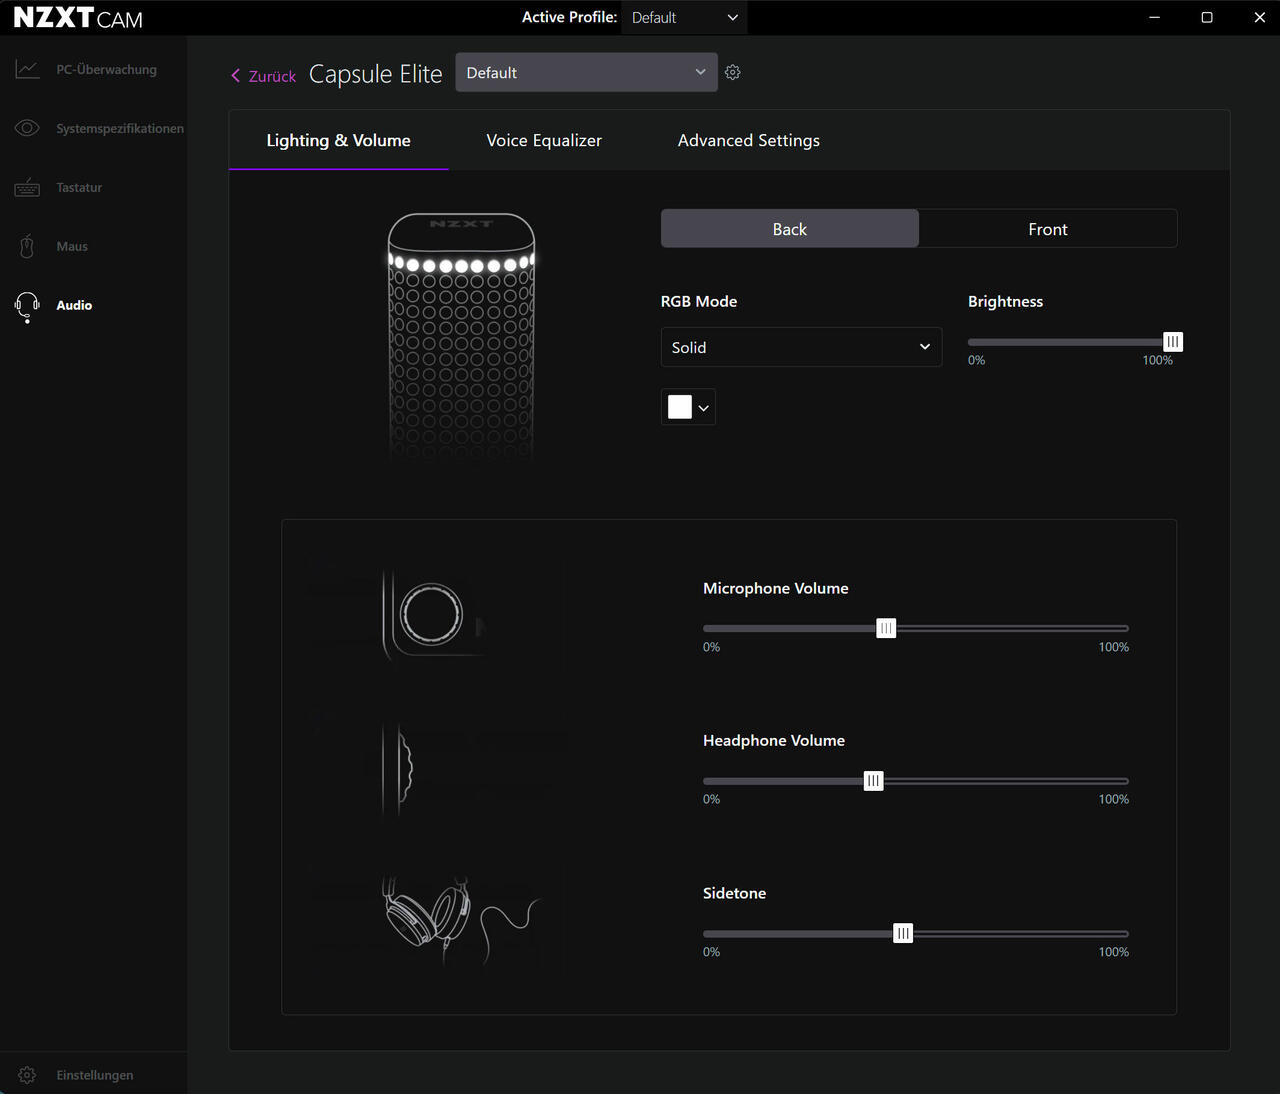Image resolution: width=1280 pixels, height=1094 pixels.
Task: Click the 0% label under Sidetone
Action: [711, 953]
